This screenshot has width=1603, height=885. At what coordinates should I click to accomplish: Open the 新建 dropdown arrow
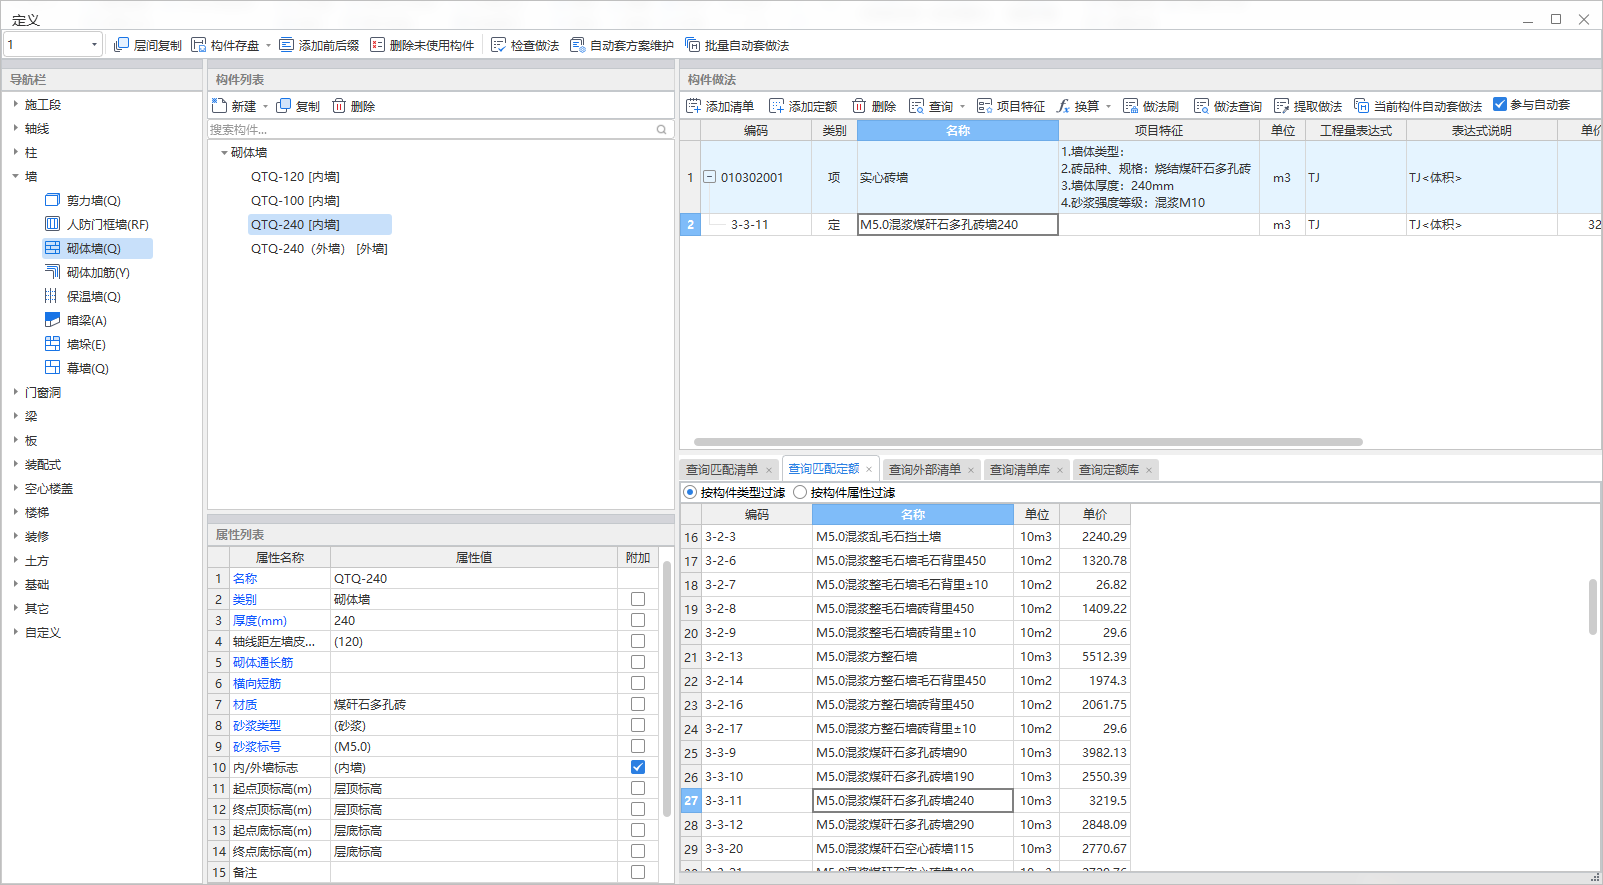[266, 106]
